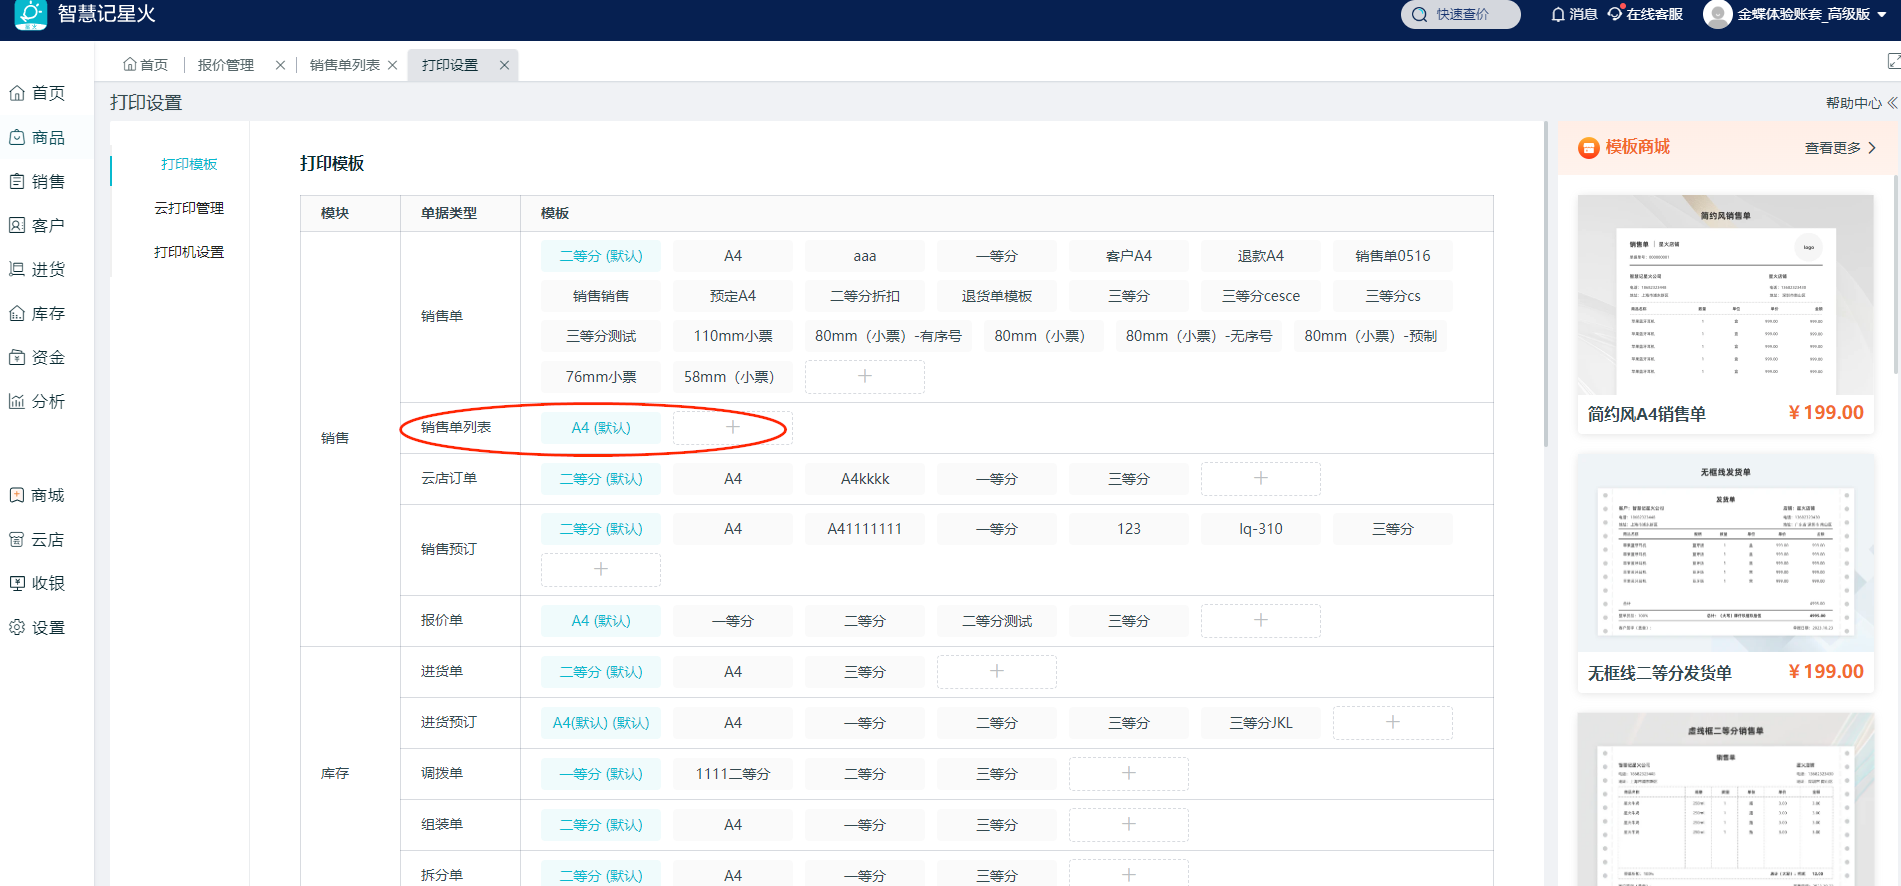
Task: Click the 模板商城 shop icon
Action: (1589, 148)
